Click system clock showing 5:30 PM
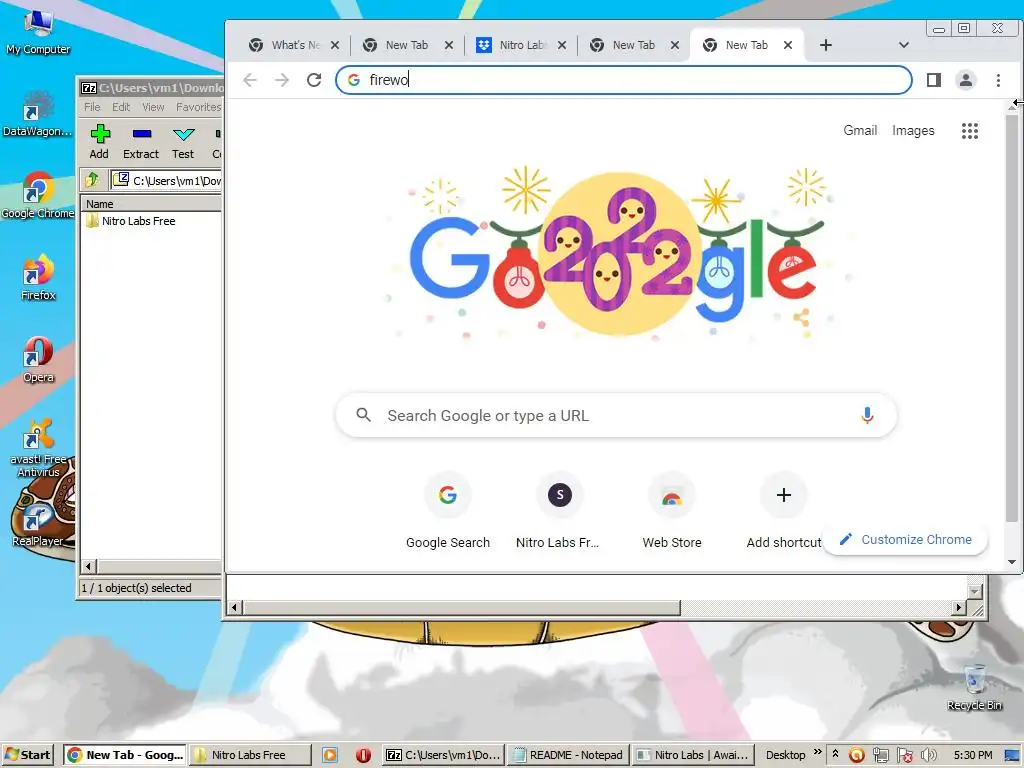This screenshot has width=1024, height=768. tap(972, 755)
